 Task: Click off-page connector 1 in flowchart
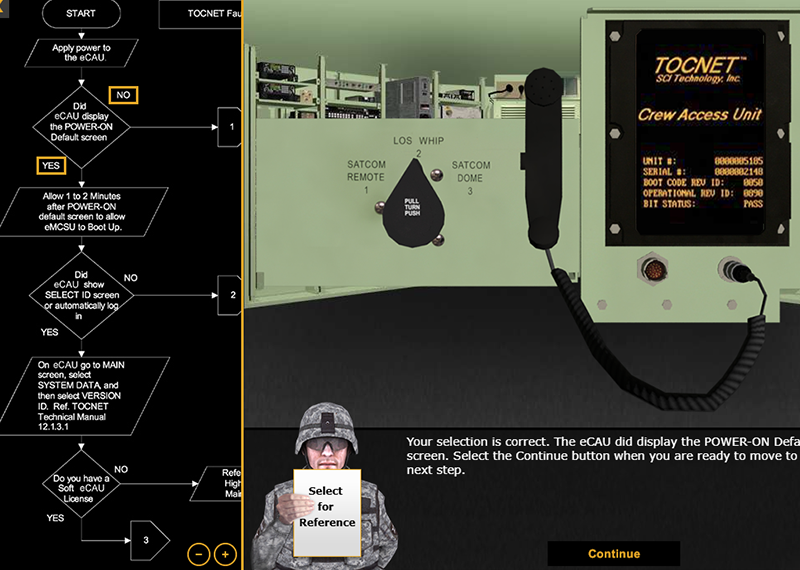(230, 127)
